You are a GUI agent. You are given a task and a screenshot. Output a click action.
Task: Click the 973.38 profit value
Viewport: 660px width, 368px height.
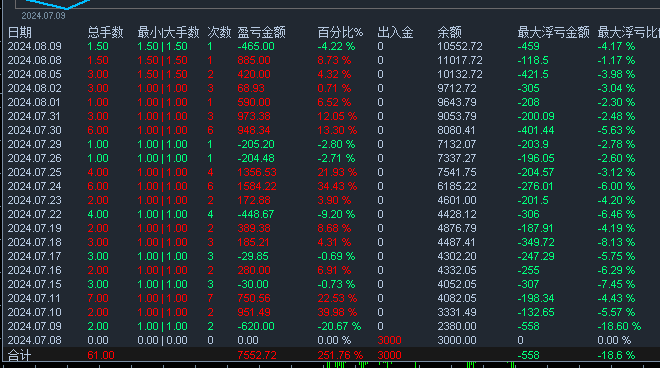(x=254, y=116)
